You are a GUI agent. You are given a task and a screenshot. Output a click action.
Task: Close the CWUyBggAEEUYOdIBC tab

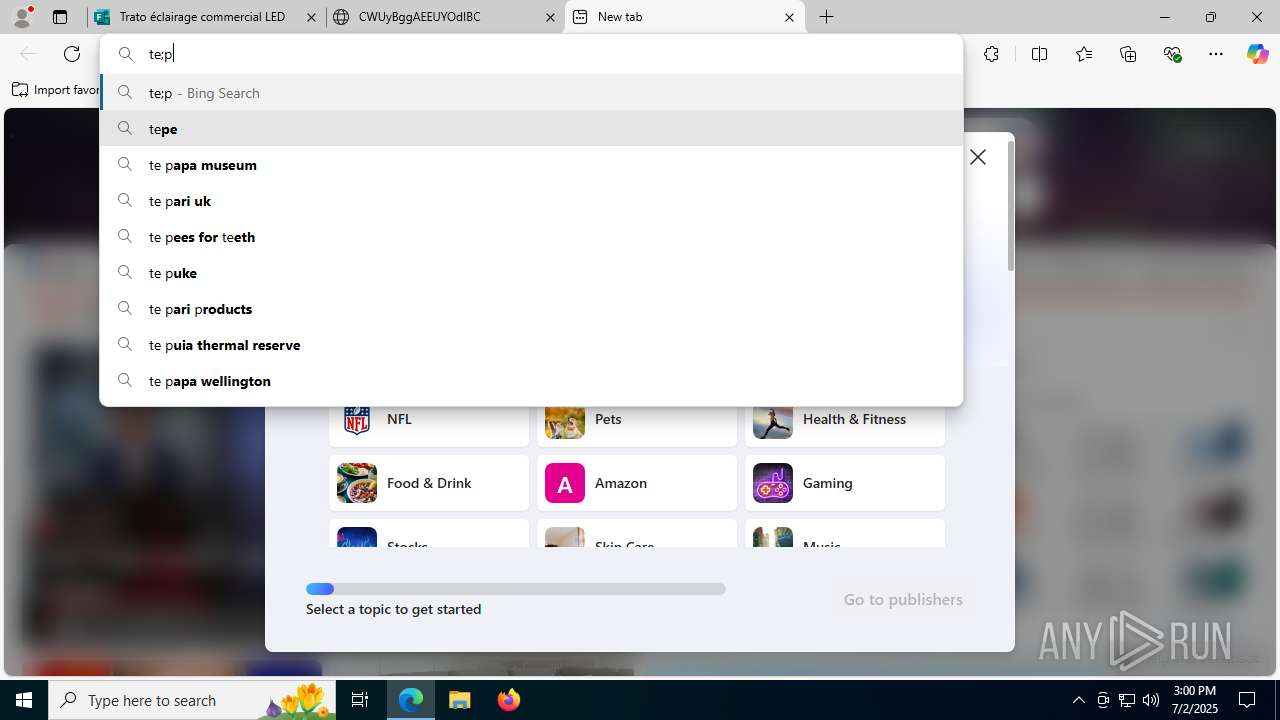(550, 17)
